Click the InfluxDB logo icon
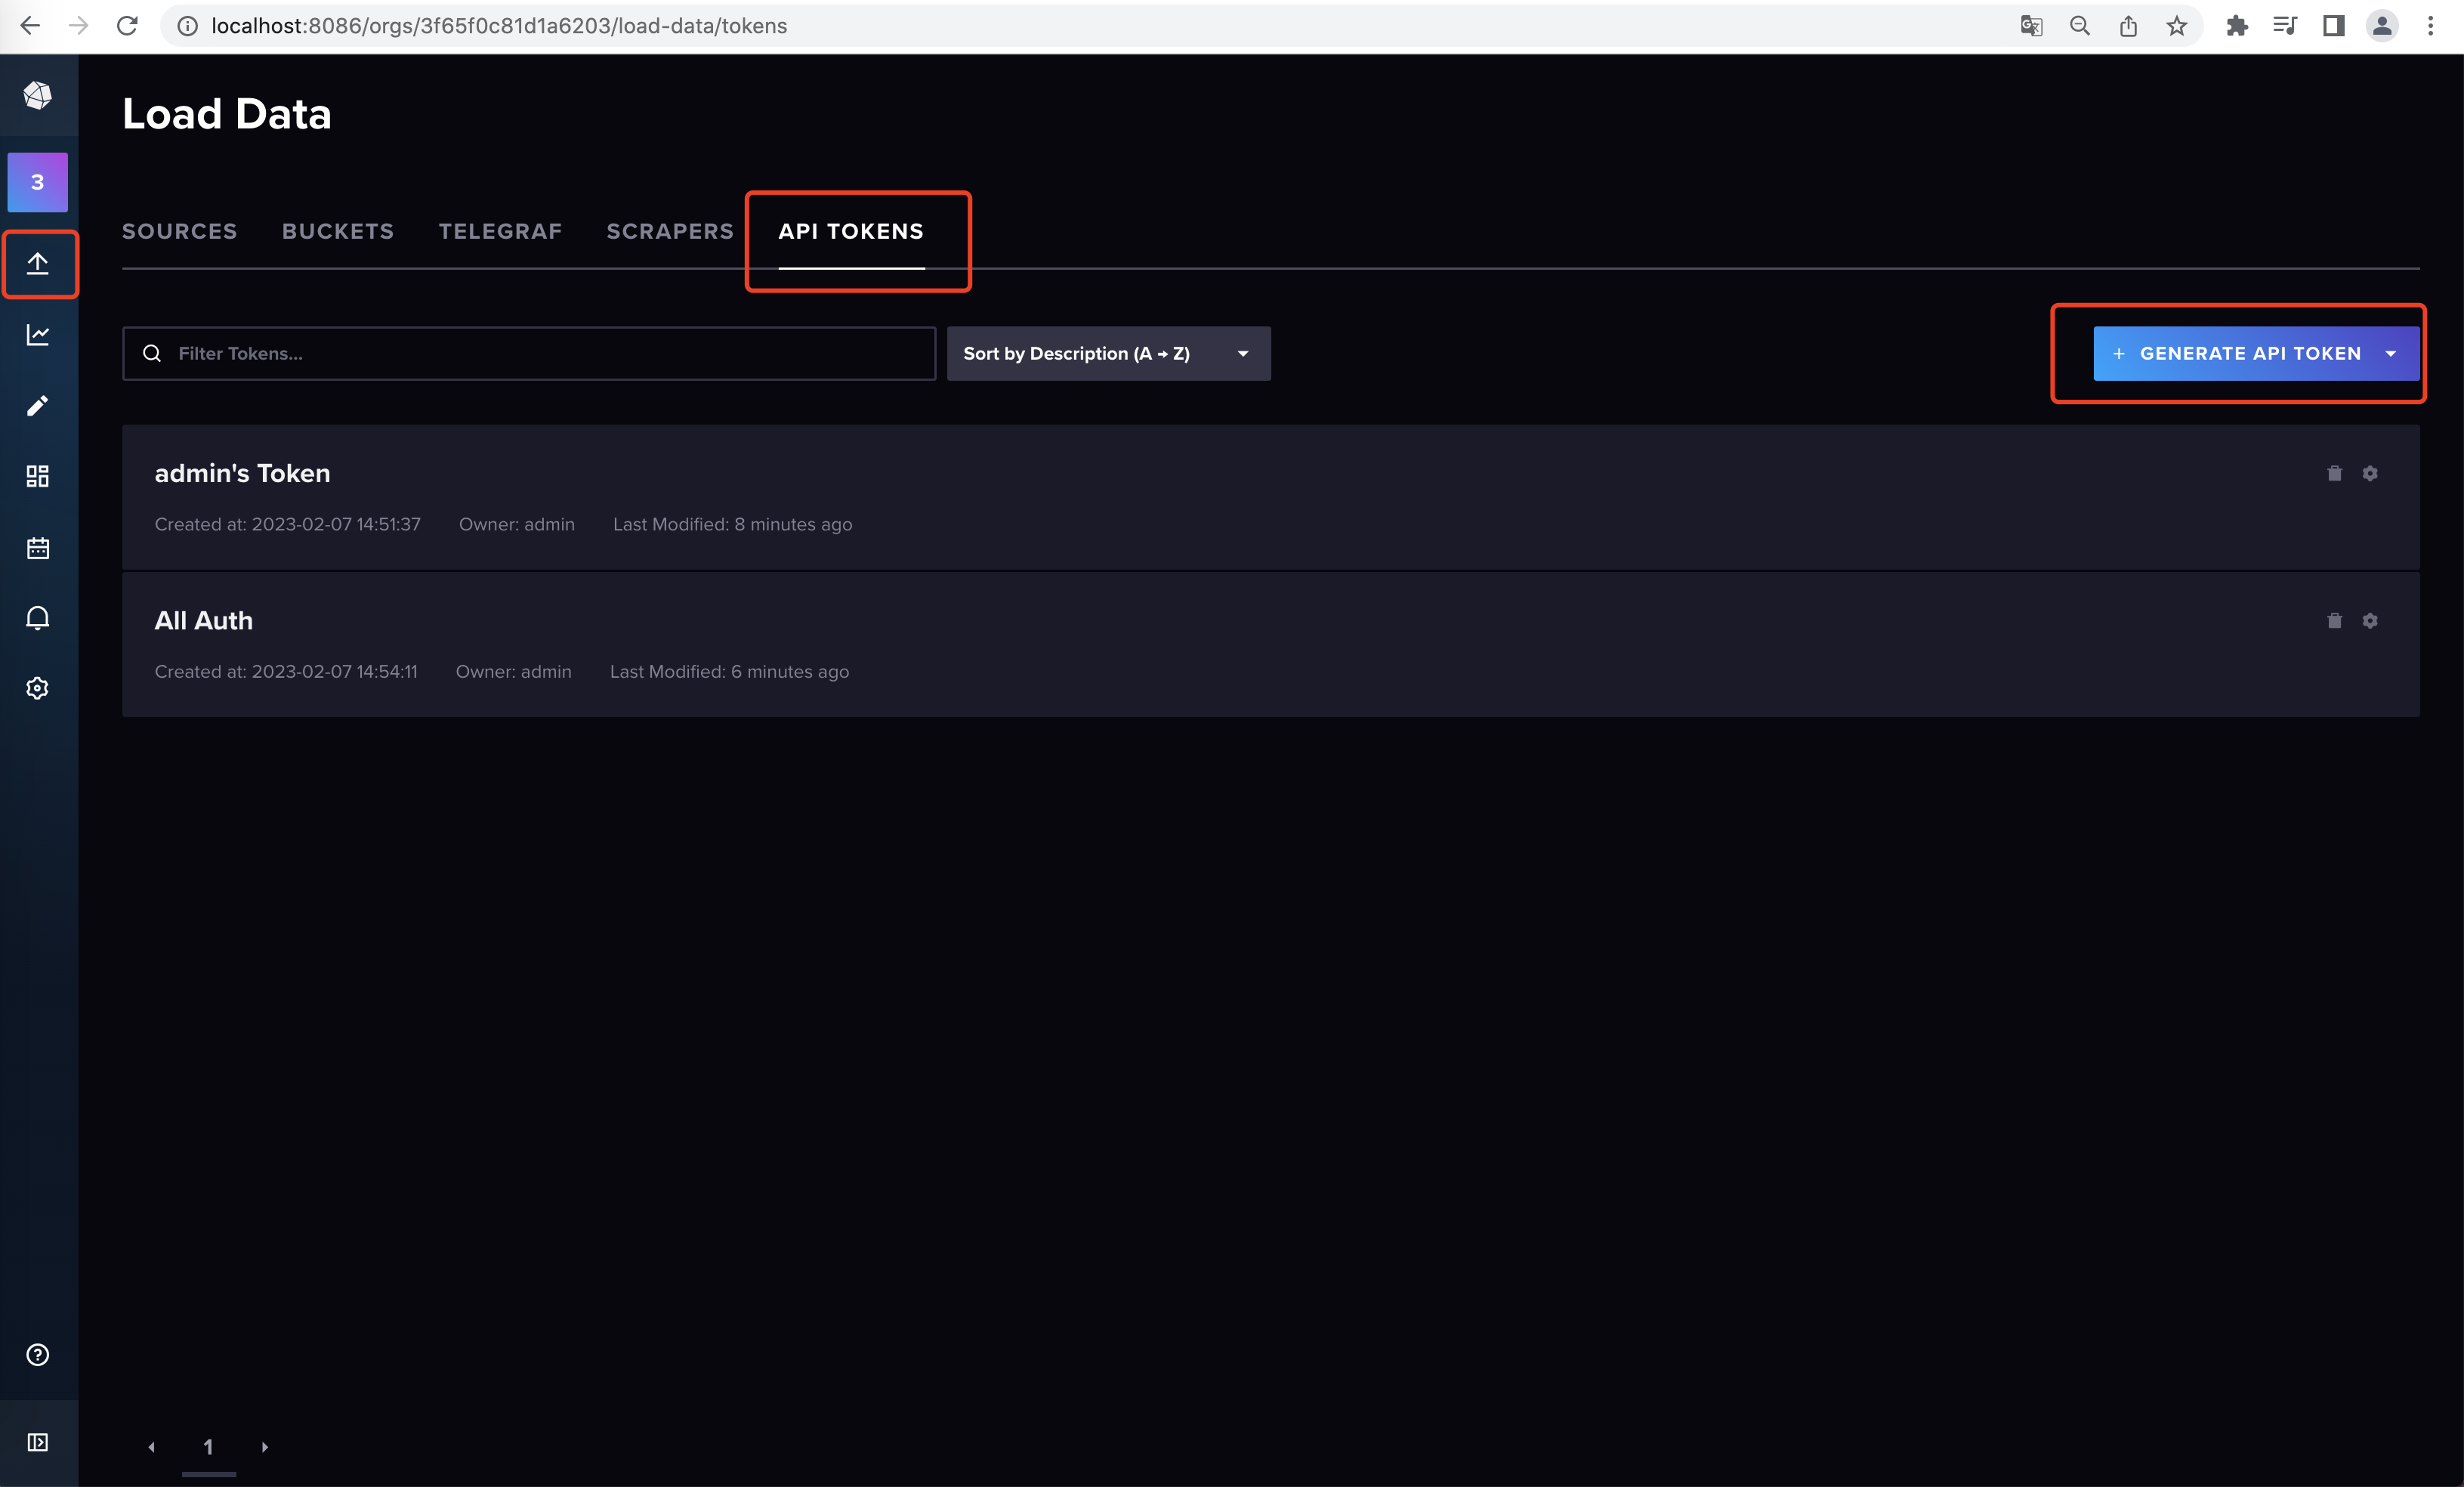Image resolution: width=2464 pixels, height=1487 pixels. click(x=38, y=95)
